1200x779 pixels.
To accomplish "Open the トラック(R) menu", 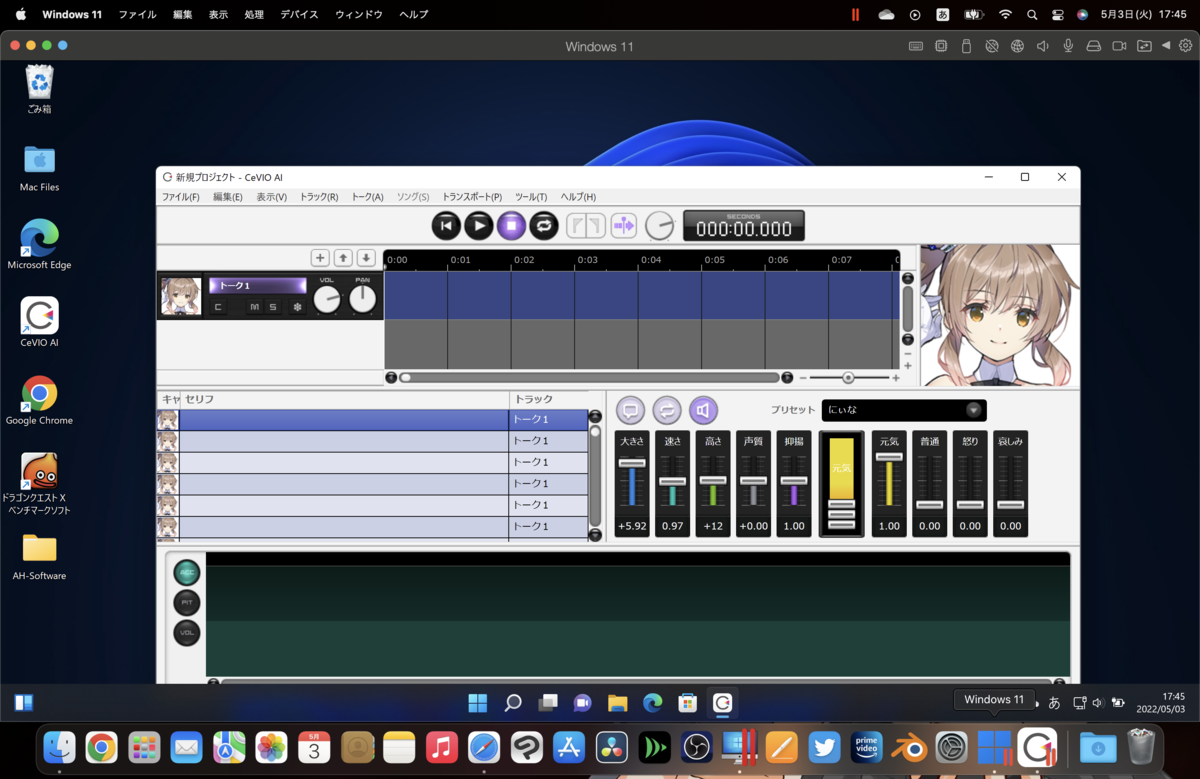I will click(x=319, y=197).
